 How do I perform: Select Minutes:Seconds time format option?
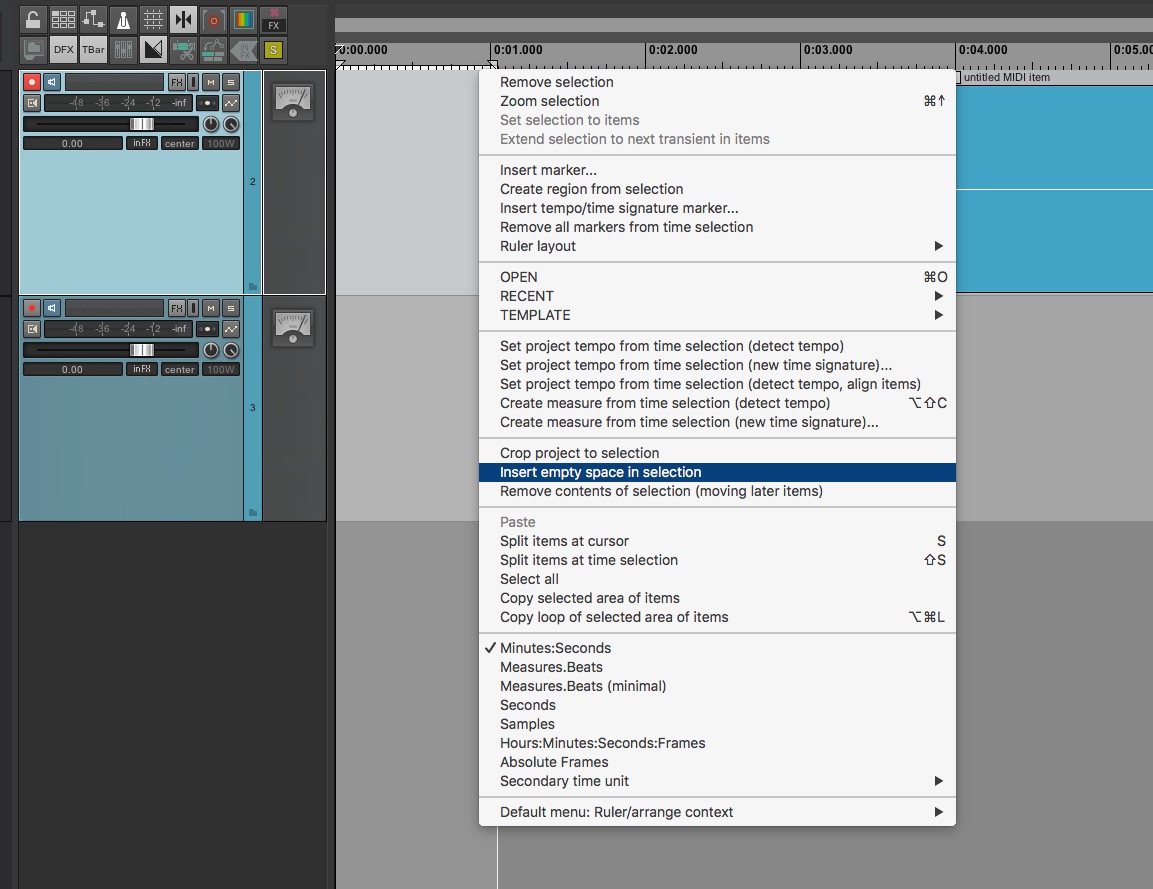pos(717,648)
